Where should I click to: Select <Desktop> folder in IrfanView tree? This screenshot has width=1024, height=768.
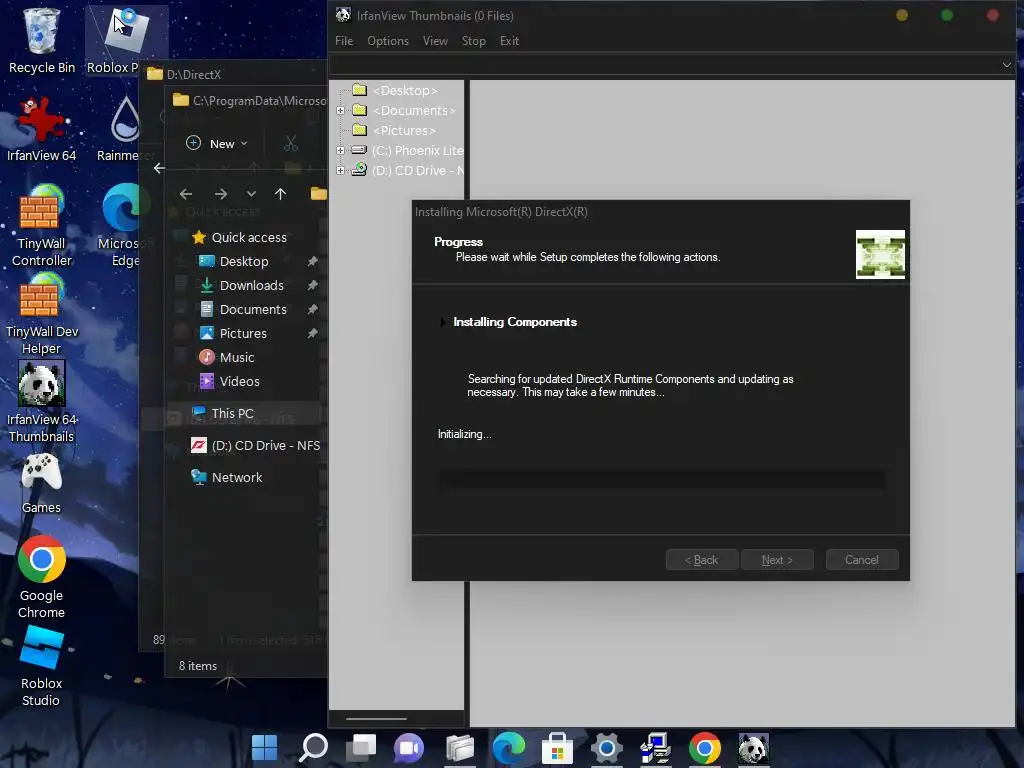pos(396,91)
